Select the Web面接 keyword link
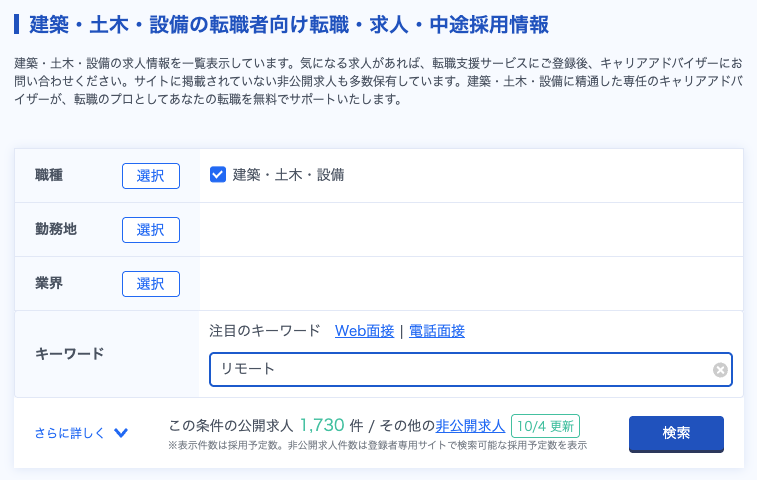 [x=364, y=331]
